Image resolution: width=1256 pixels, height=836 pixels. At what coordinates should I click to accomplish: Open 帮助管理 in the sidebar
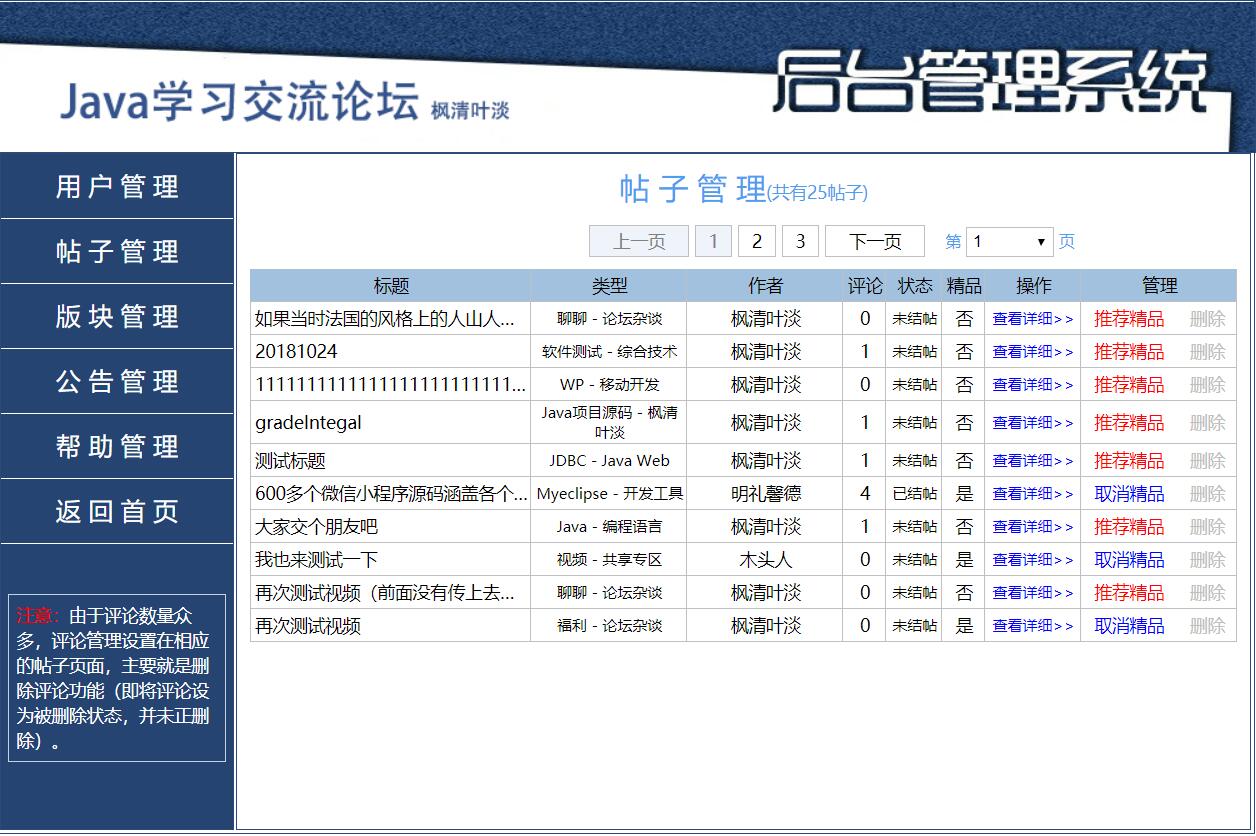coord(117,447)
